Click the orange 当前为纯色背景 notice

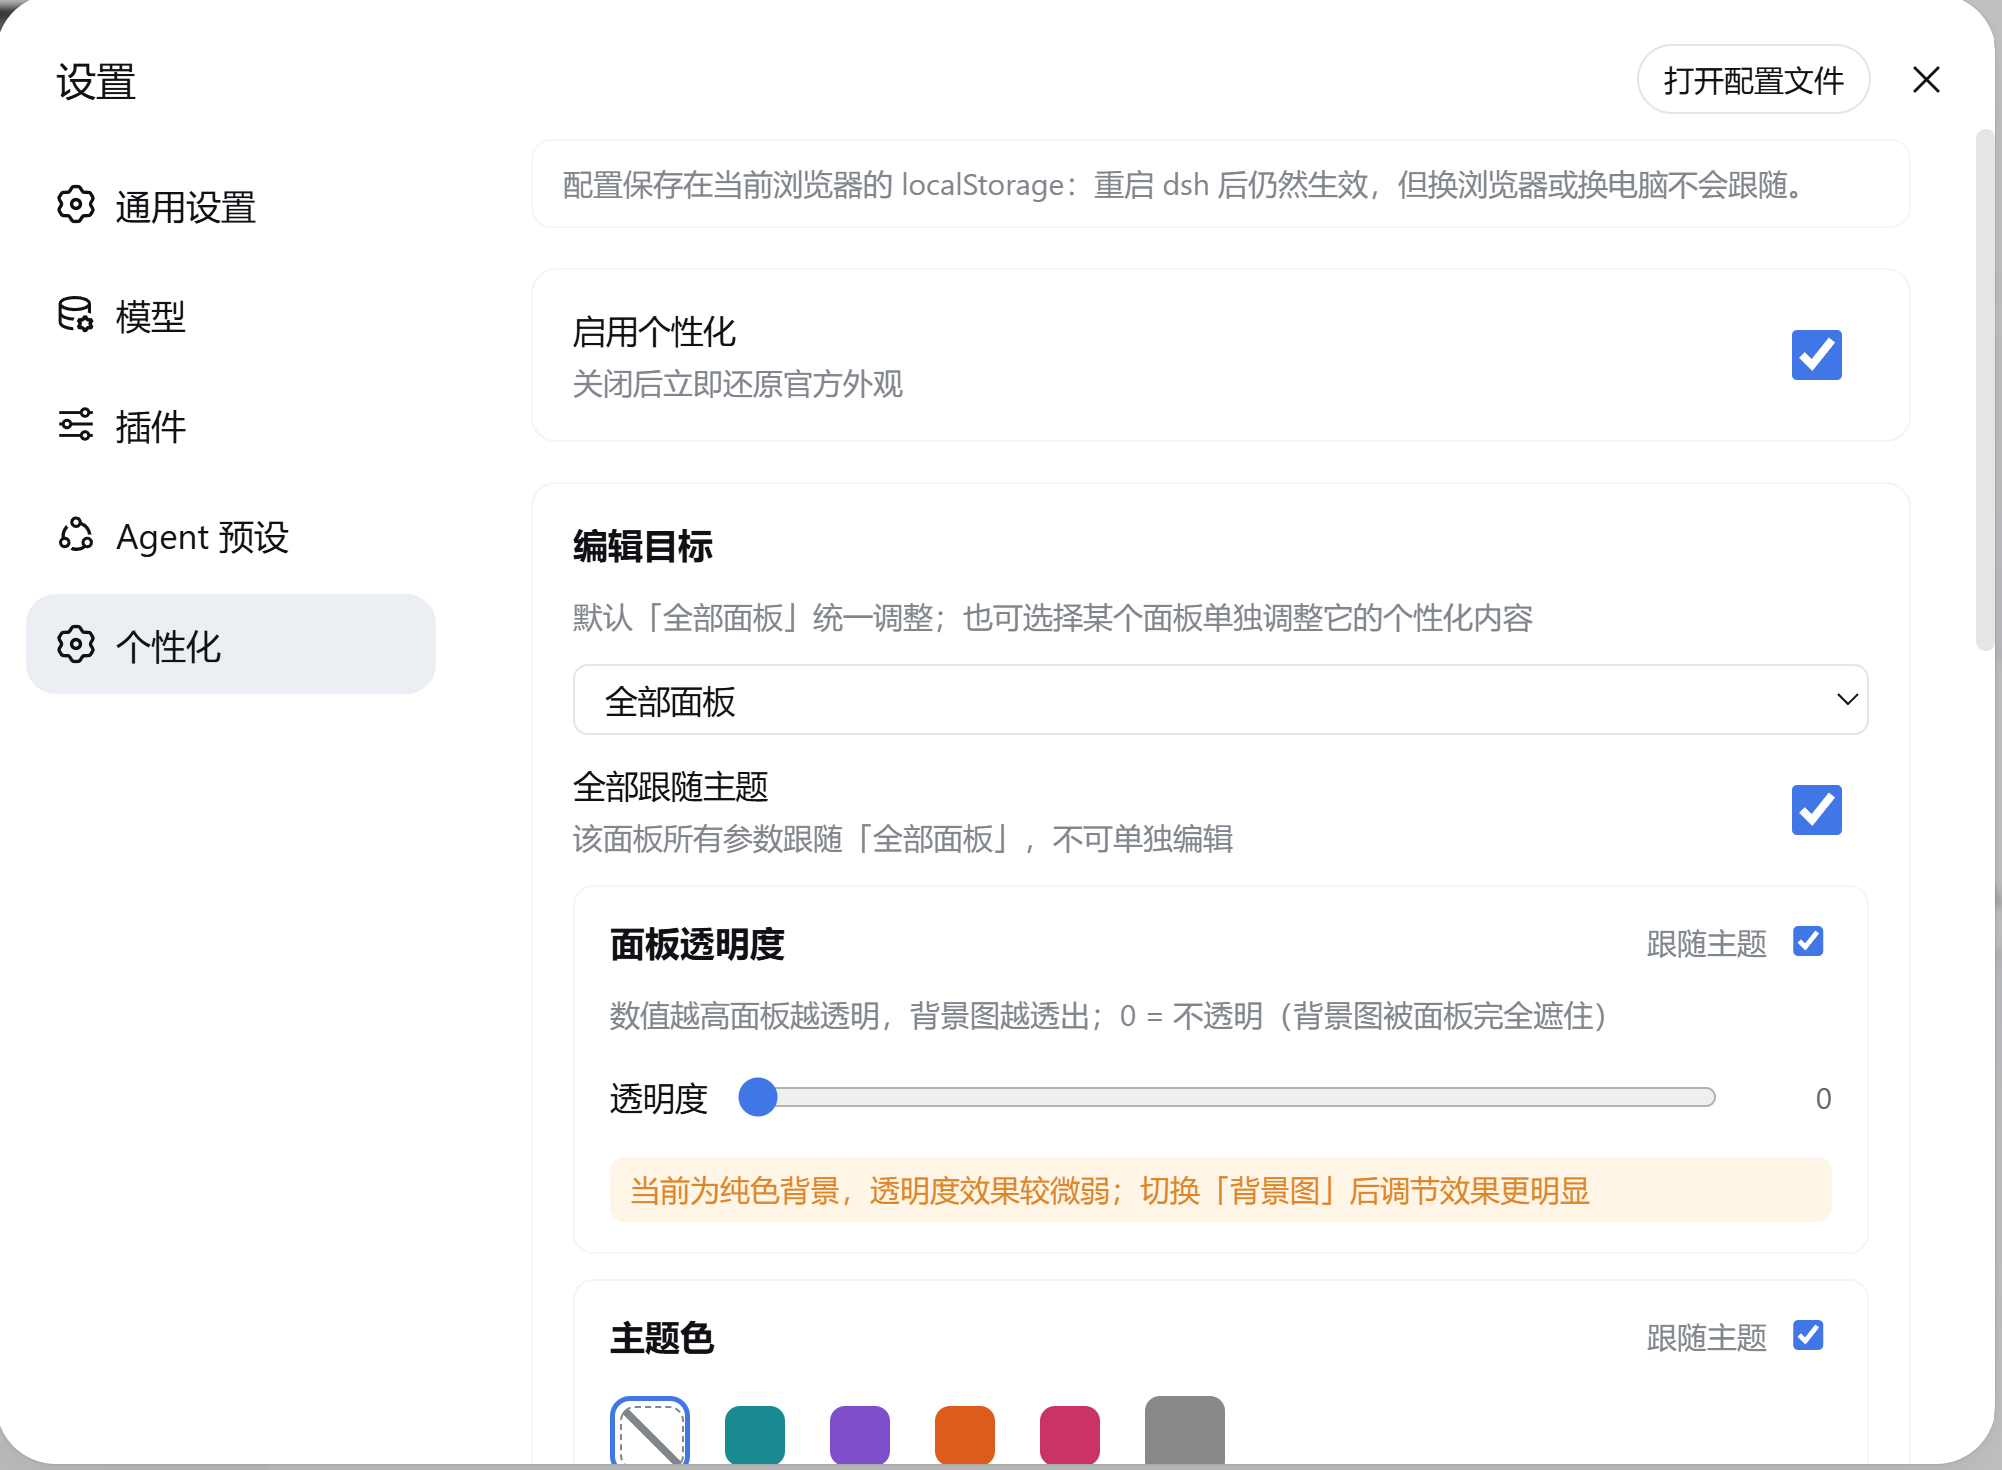pyautogui.click(x=1220, y=1190)
